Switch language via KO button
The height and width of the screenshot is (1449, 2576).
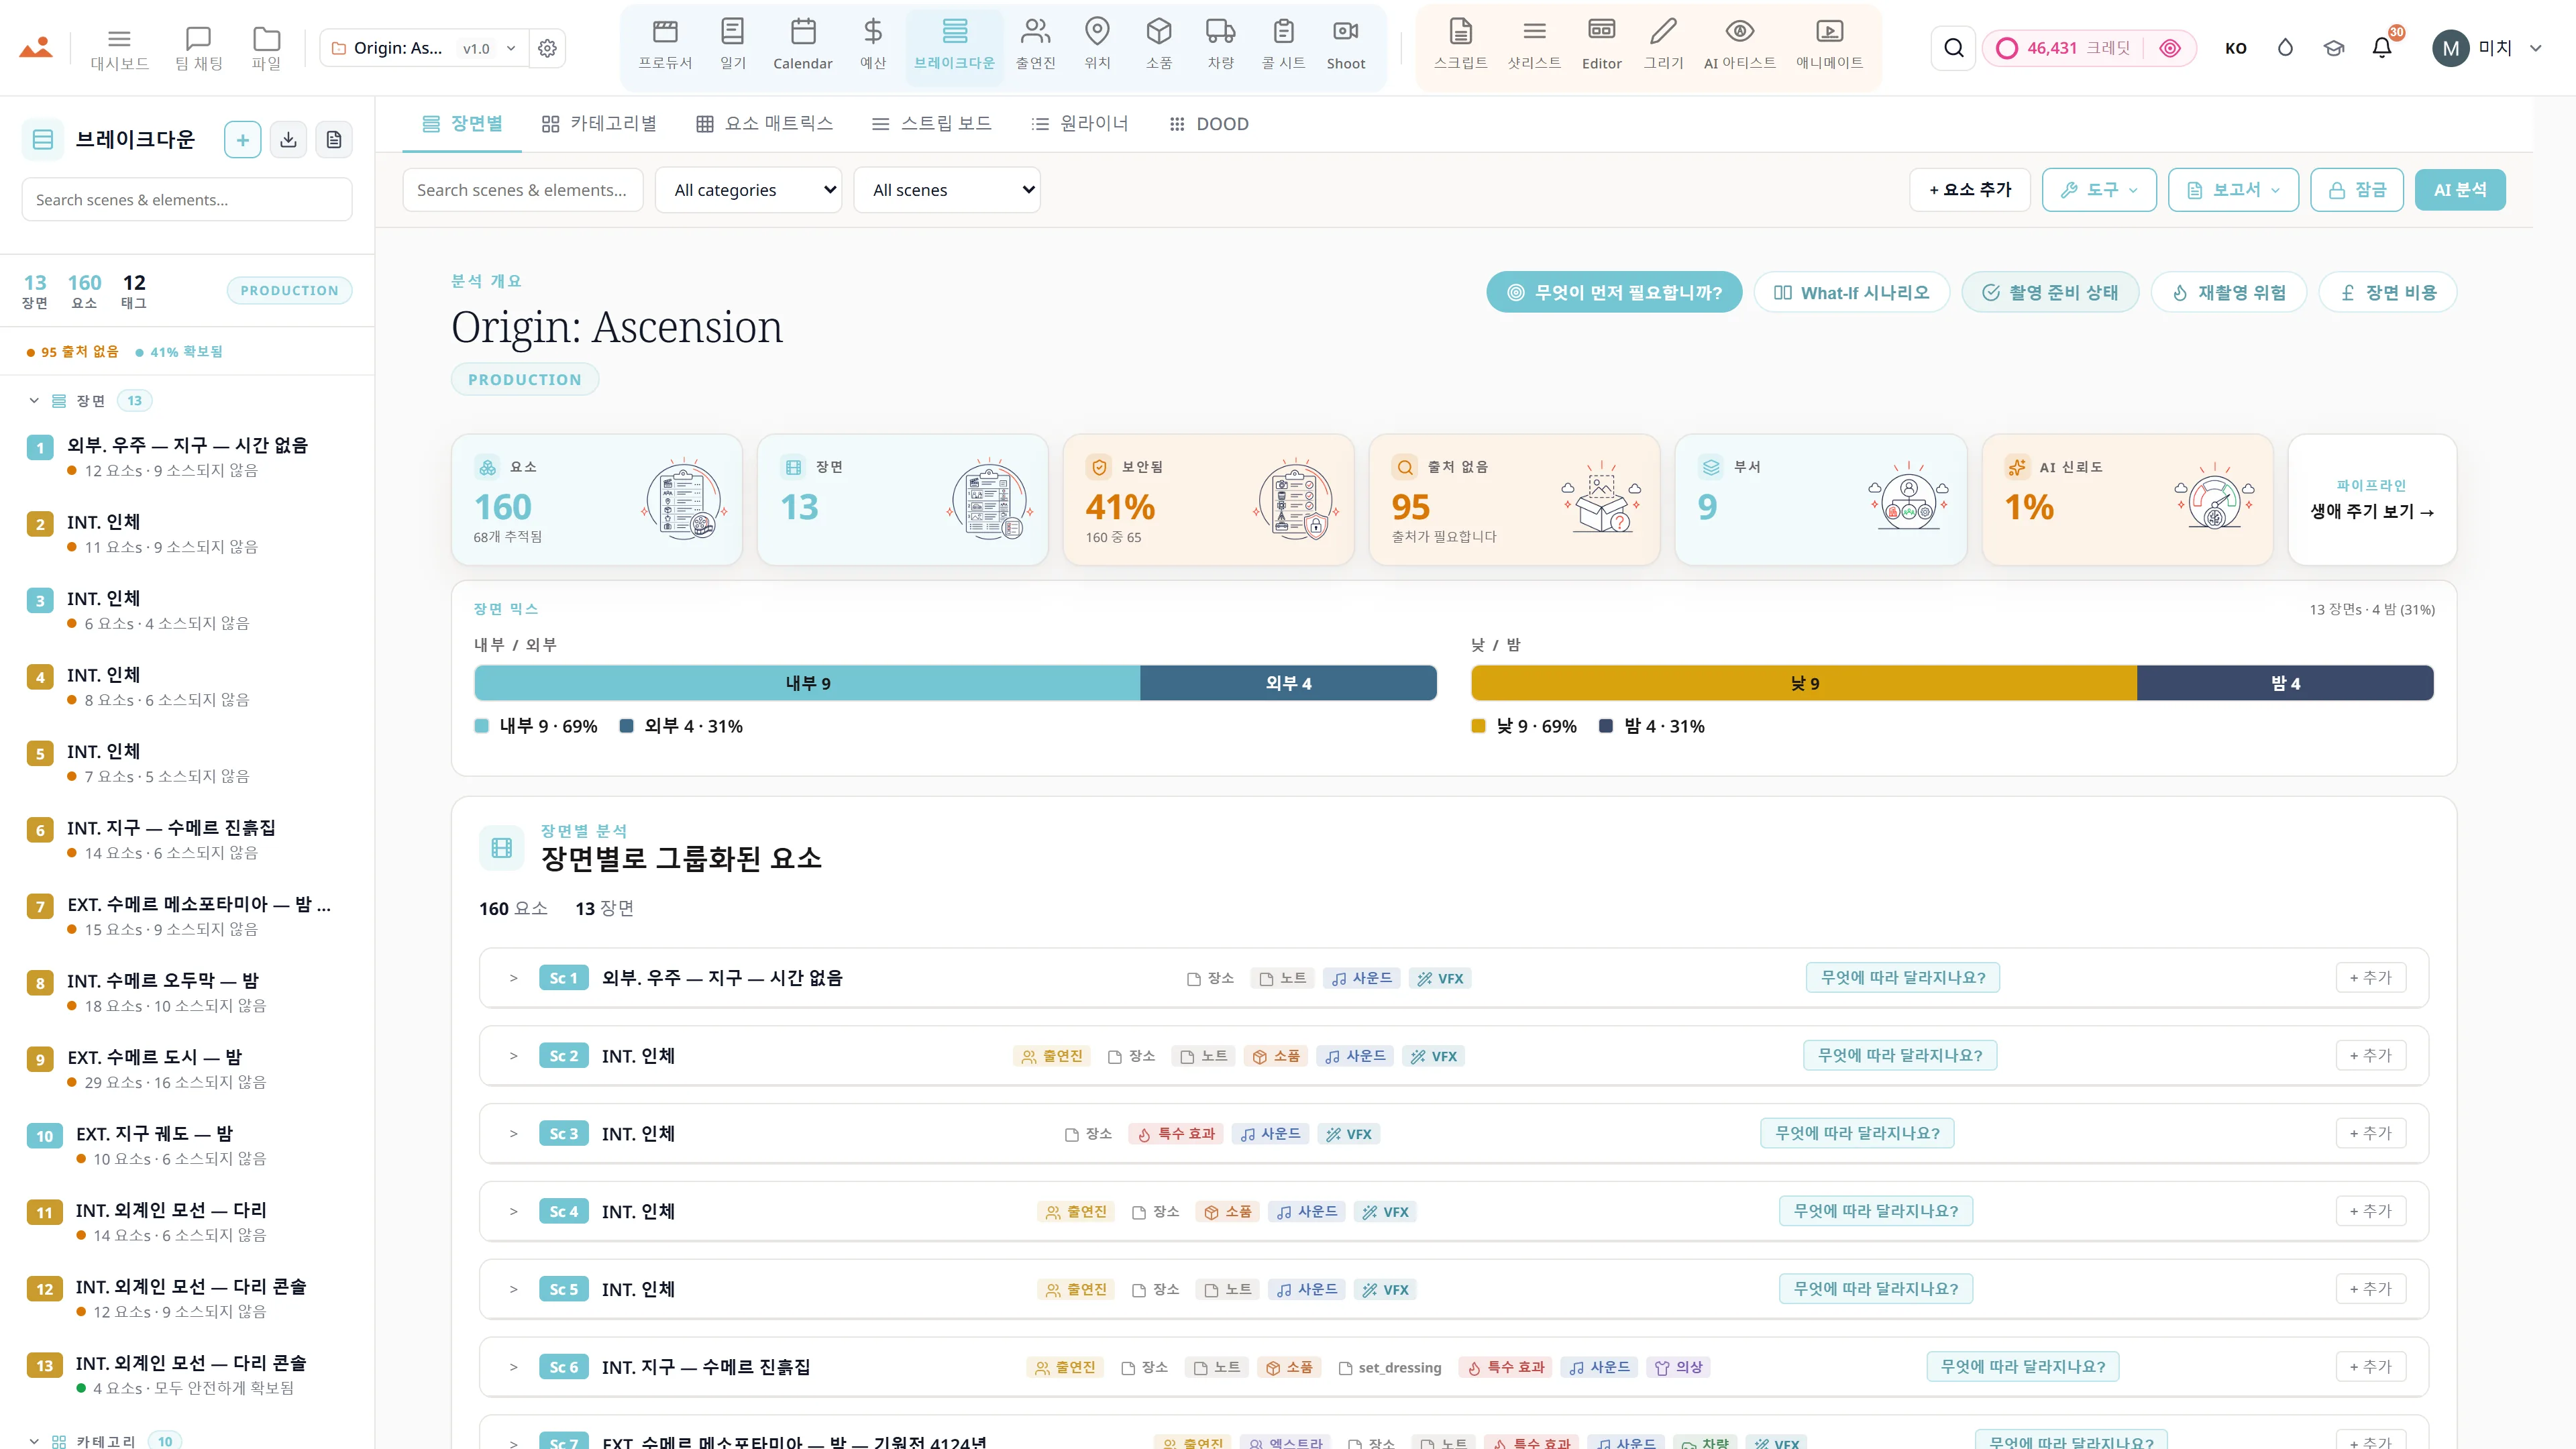pos(2236,48)
